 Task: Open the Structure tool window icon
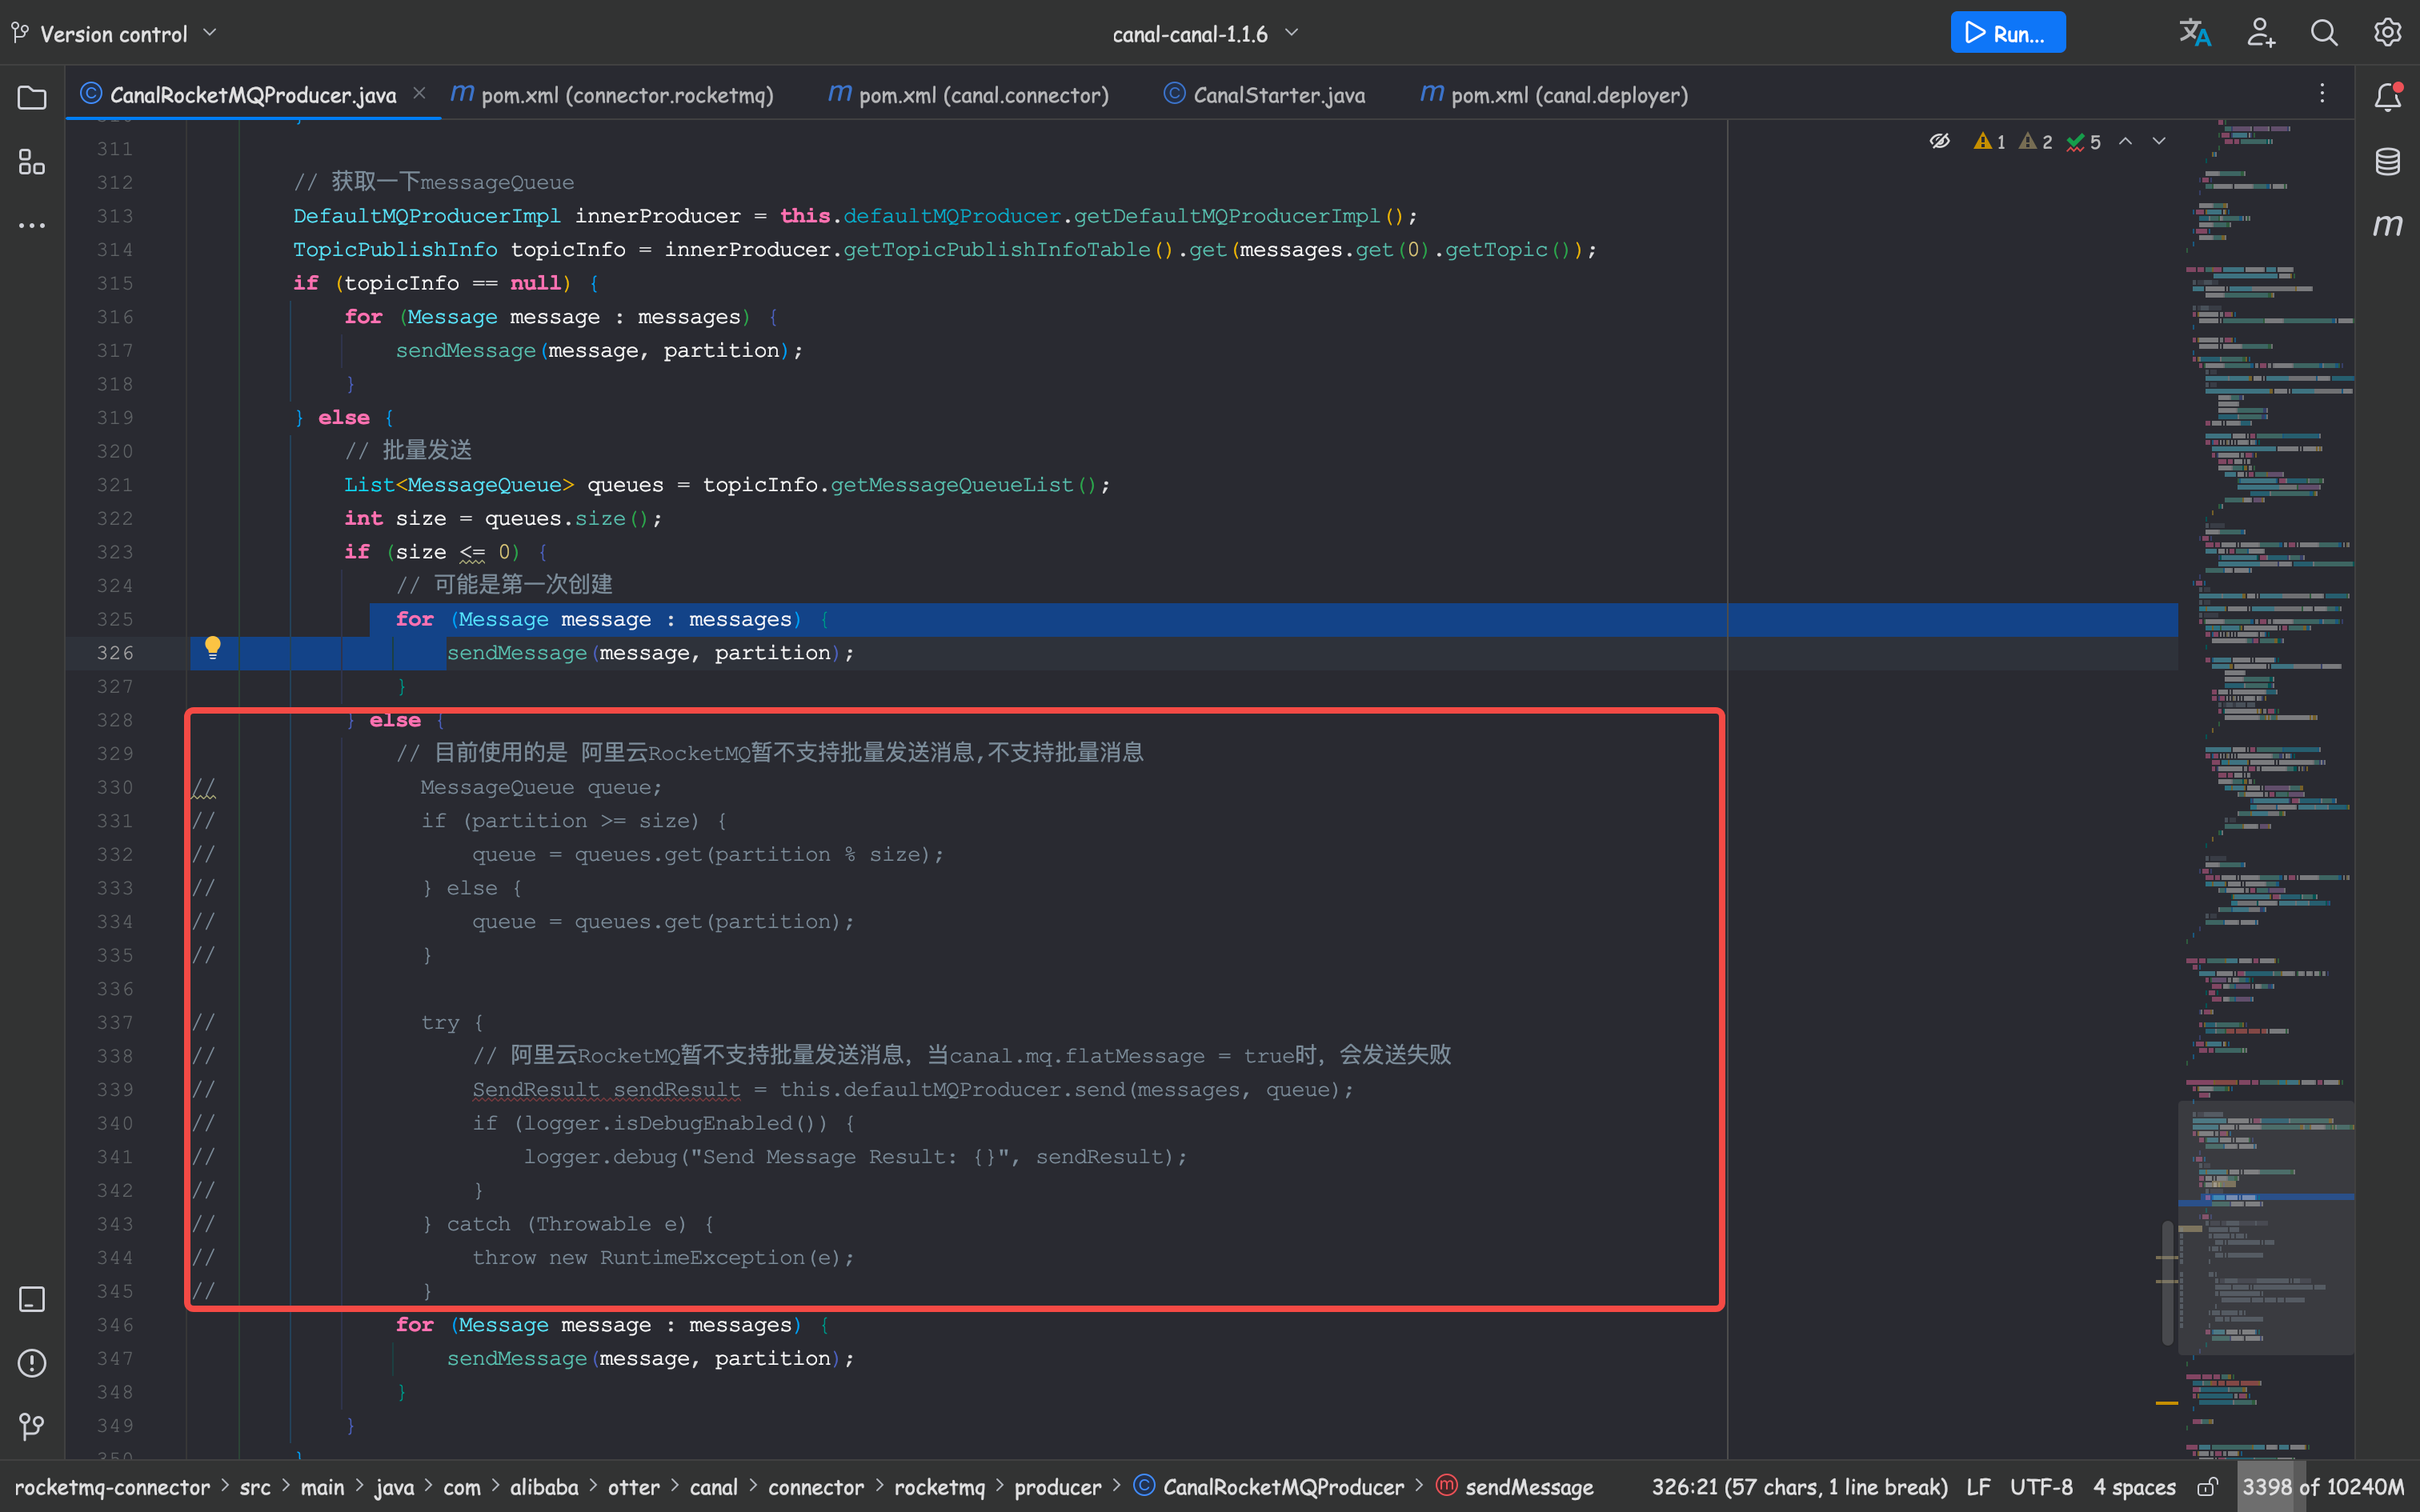tap(32, 162)
